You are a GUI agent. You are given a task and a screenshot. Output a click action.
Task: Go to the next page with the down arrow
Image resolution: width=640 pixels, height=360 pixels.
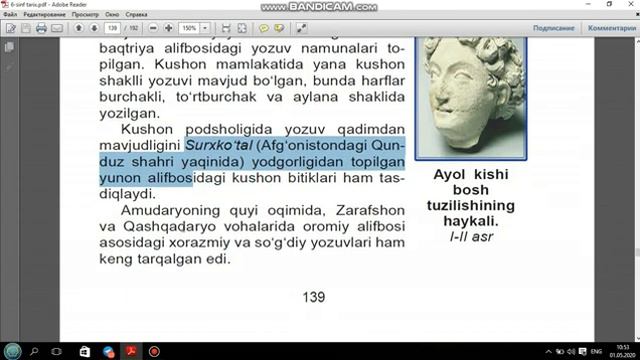click(94, 28)
